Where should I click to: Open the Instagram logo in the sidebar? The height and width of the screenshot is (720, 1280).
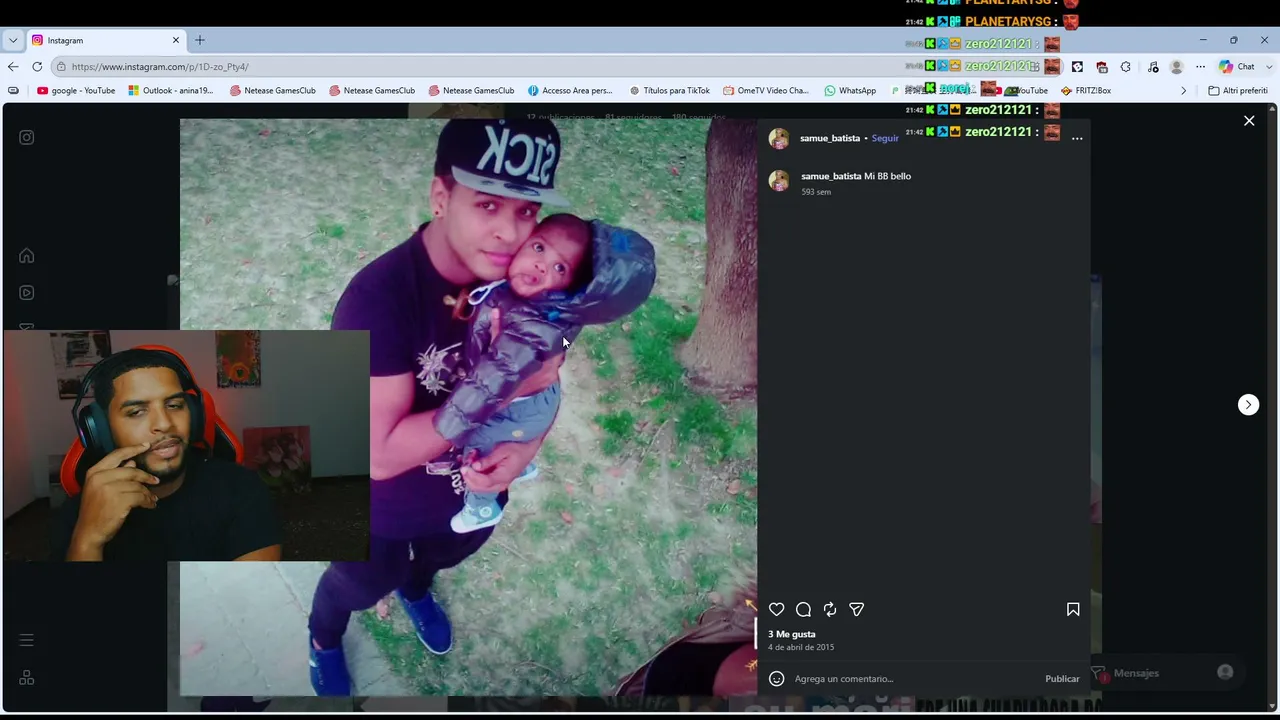click(x=27, y=137)
